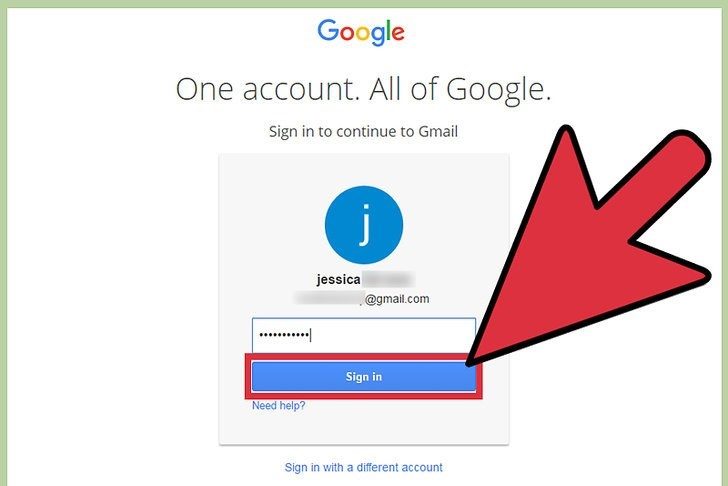Click the multicolor Google logo
Screen dimensions: 728x486
(x=361, y=32)
